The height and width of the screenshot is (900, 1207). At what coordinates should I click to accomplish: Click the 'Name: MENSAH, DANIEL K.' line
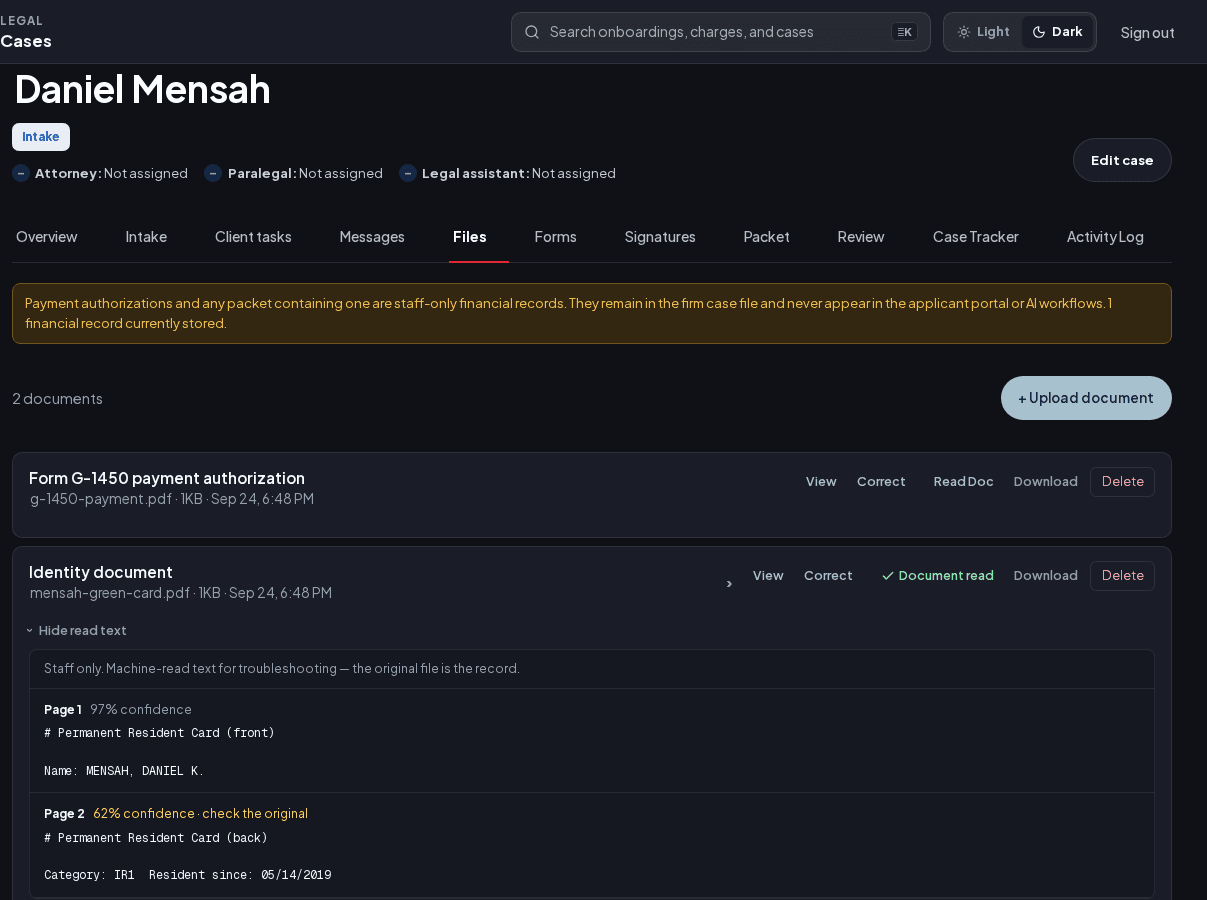(124, 771)
